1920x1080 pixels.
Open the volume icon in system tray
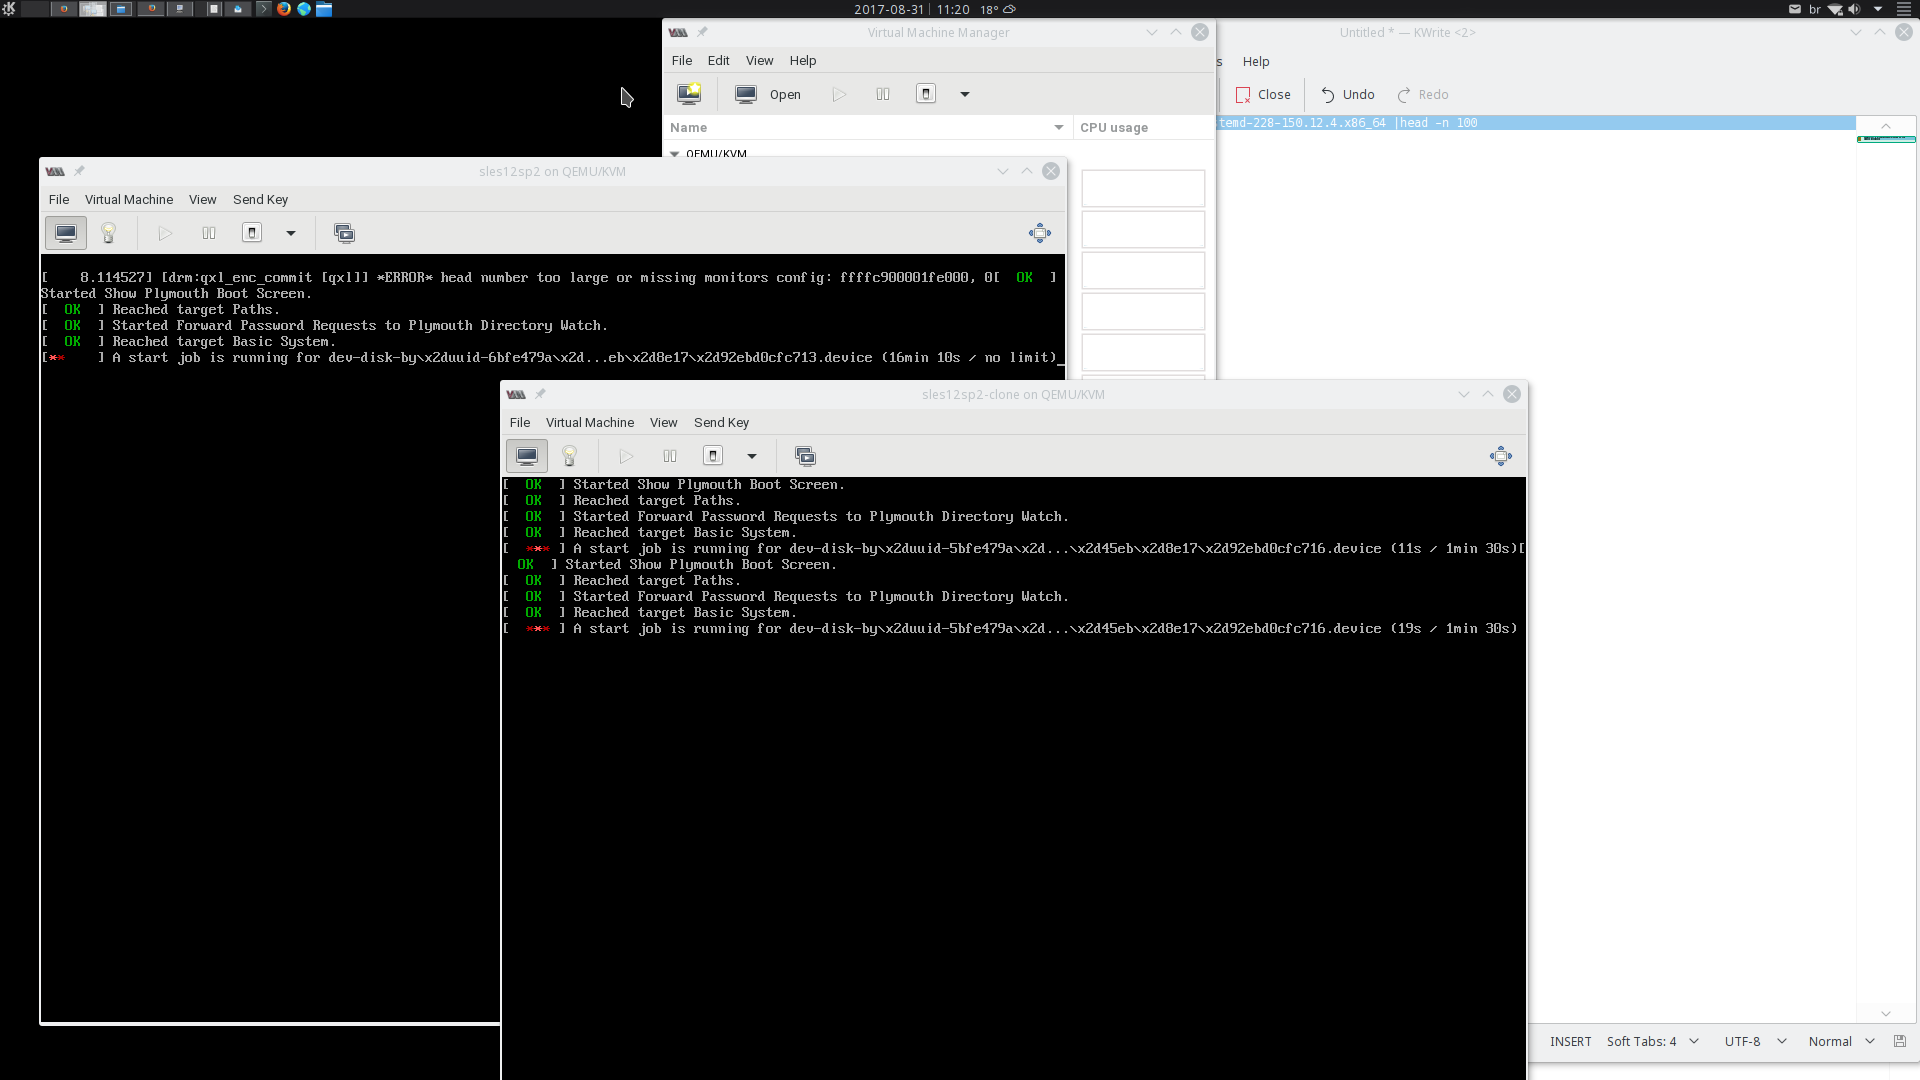[1854, 9]
